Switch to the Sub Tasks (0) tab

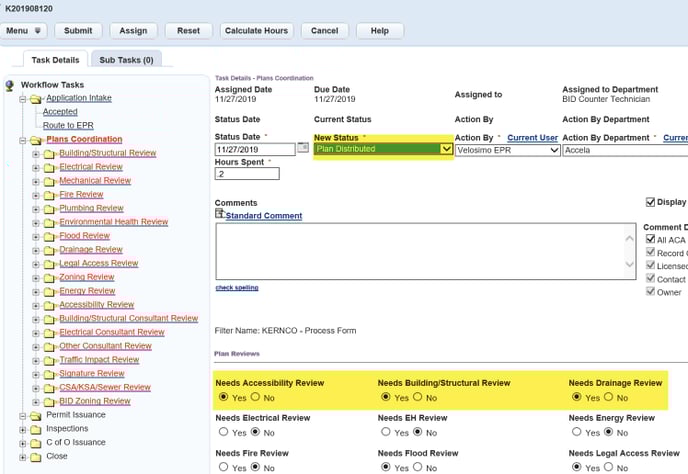[x=126, y=60]
